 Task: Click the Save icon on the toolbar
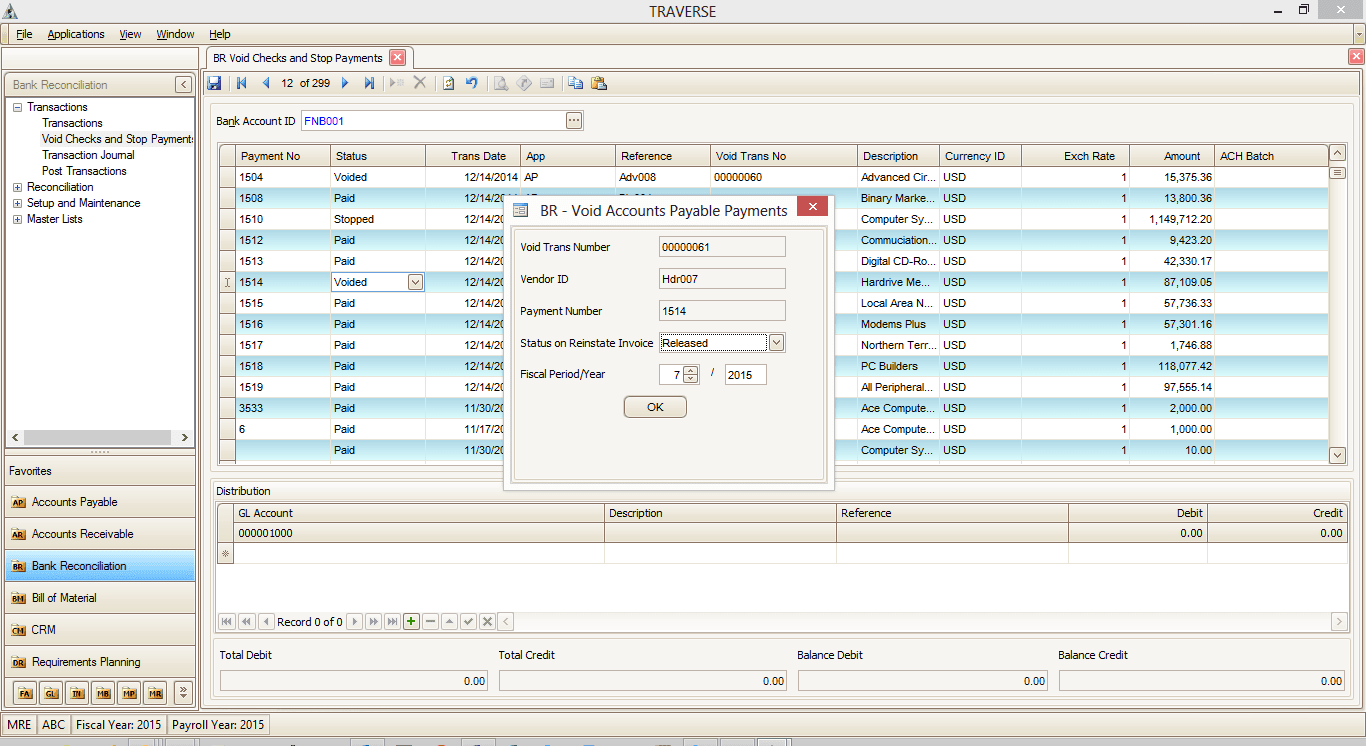(x=214, y=83)
